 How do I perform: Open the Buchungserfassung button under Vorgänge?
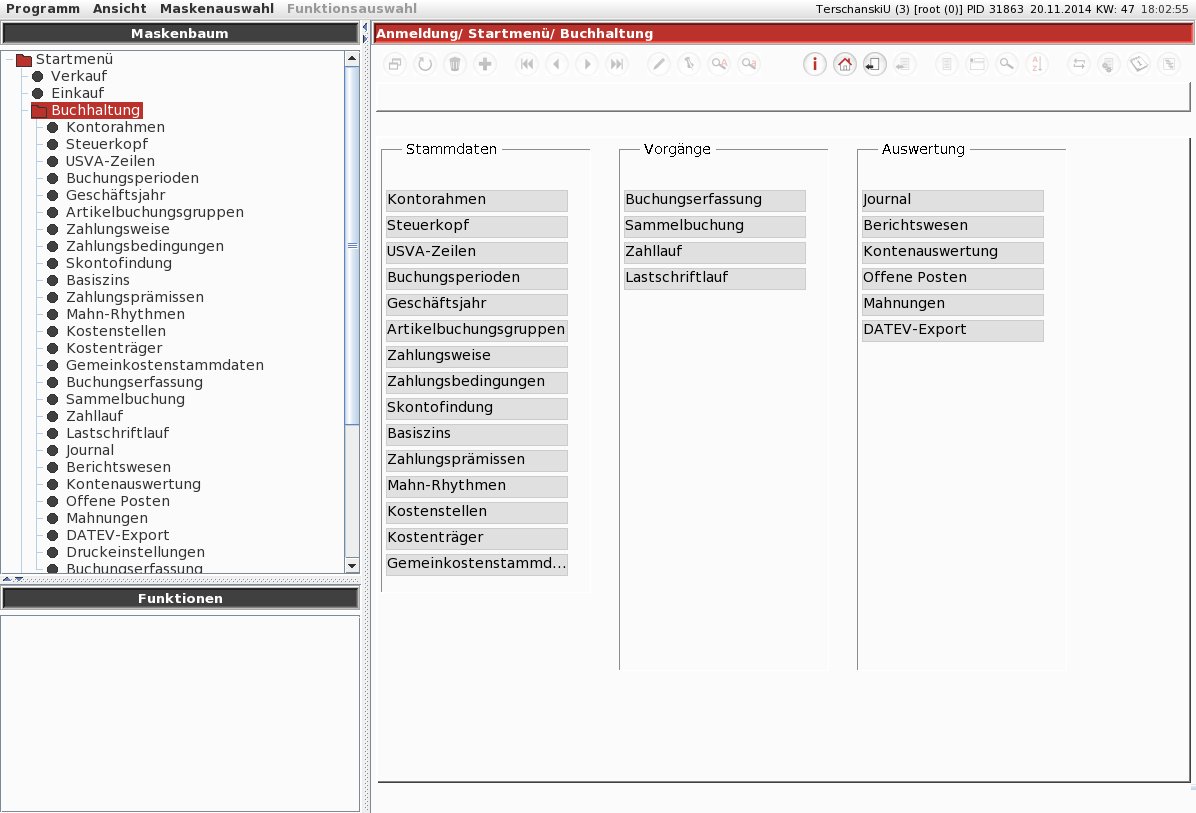coord(714,200)
